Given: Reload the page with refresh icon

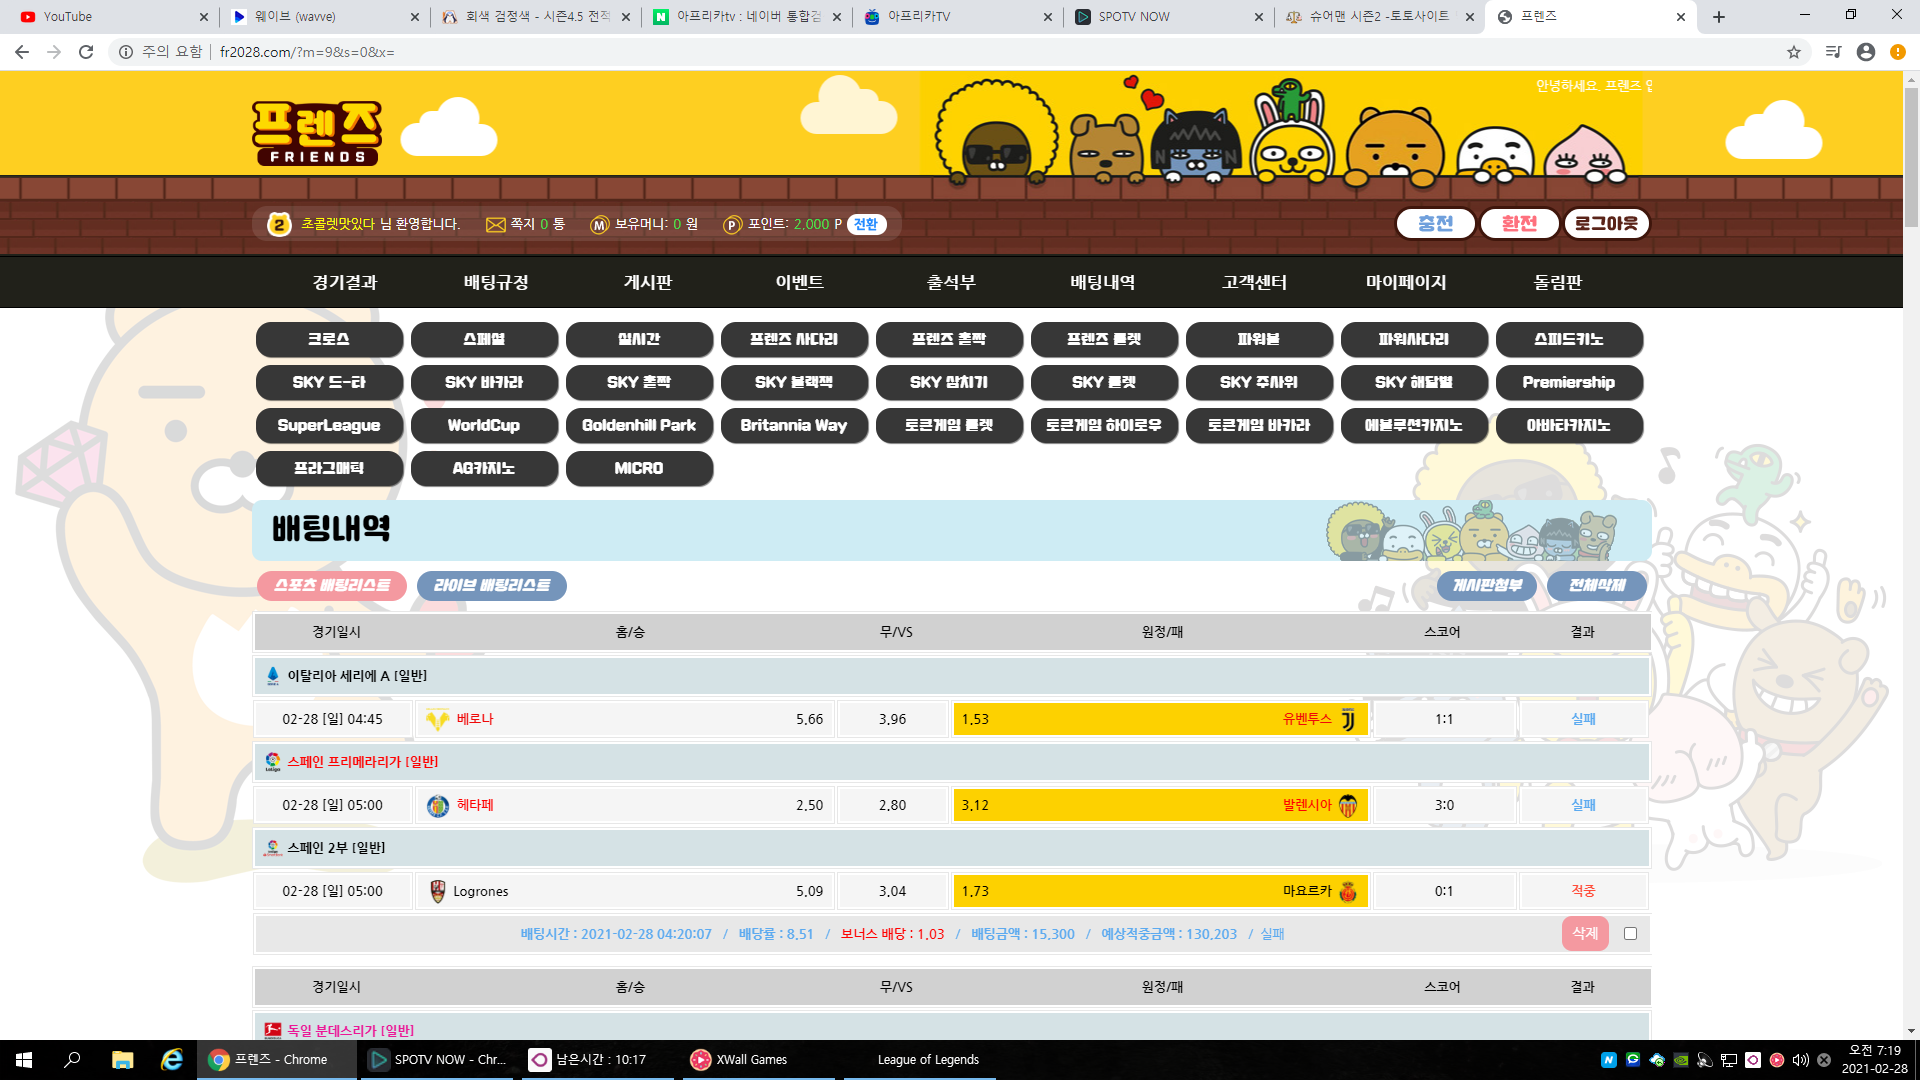Looking at the screenshot, I should [86, 52].
